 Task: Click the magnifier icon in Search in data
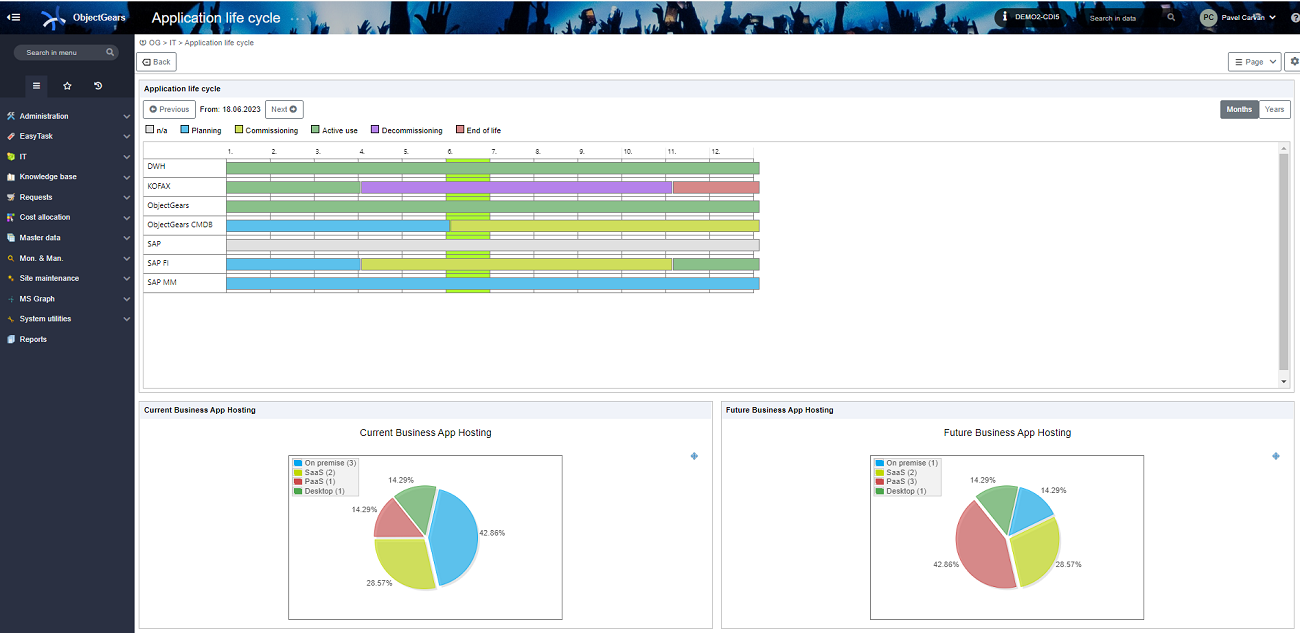point(1171,17)
